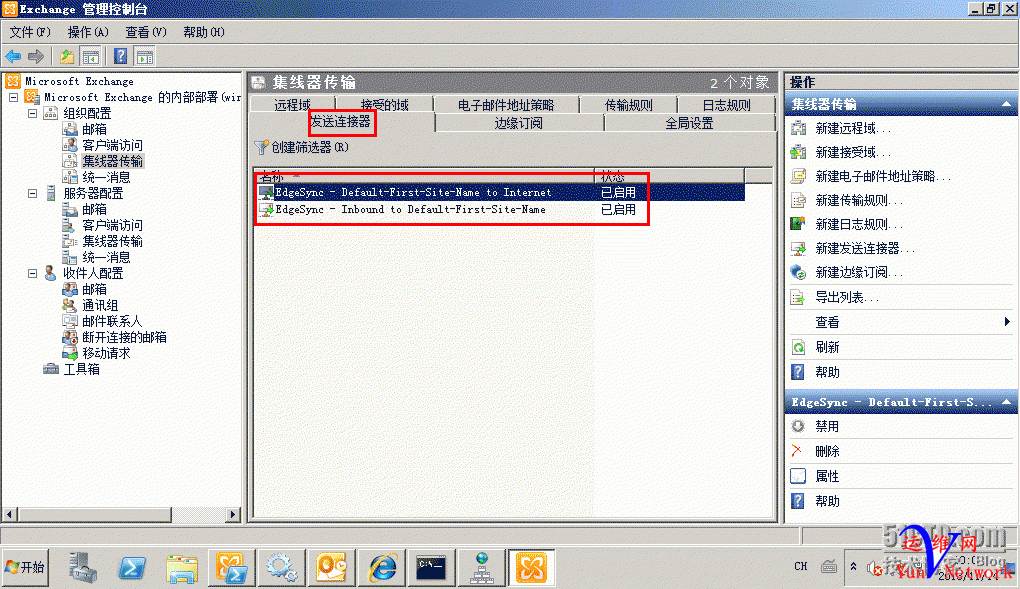Click the 新建日志规则 action icon
The image size is (1020, 589).
(x=798, y=225)
